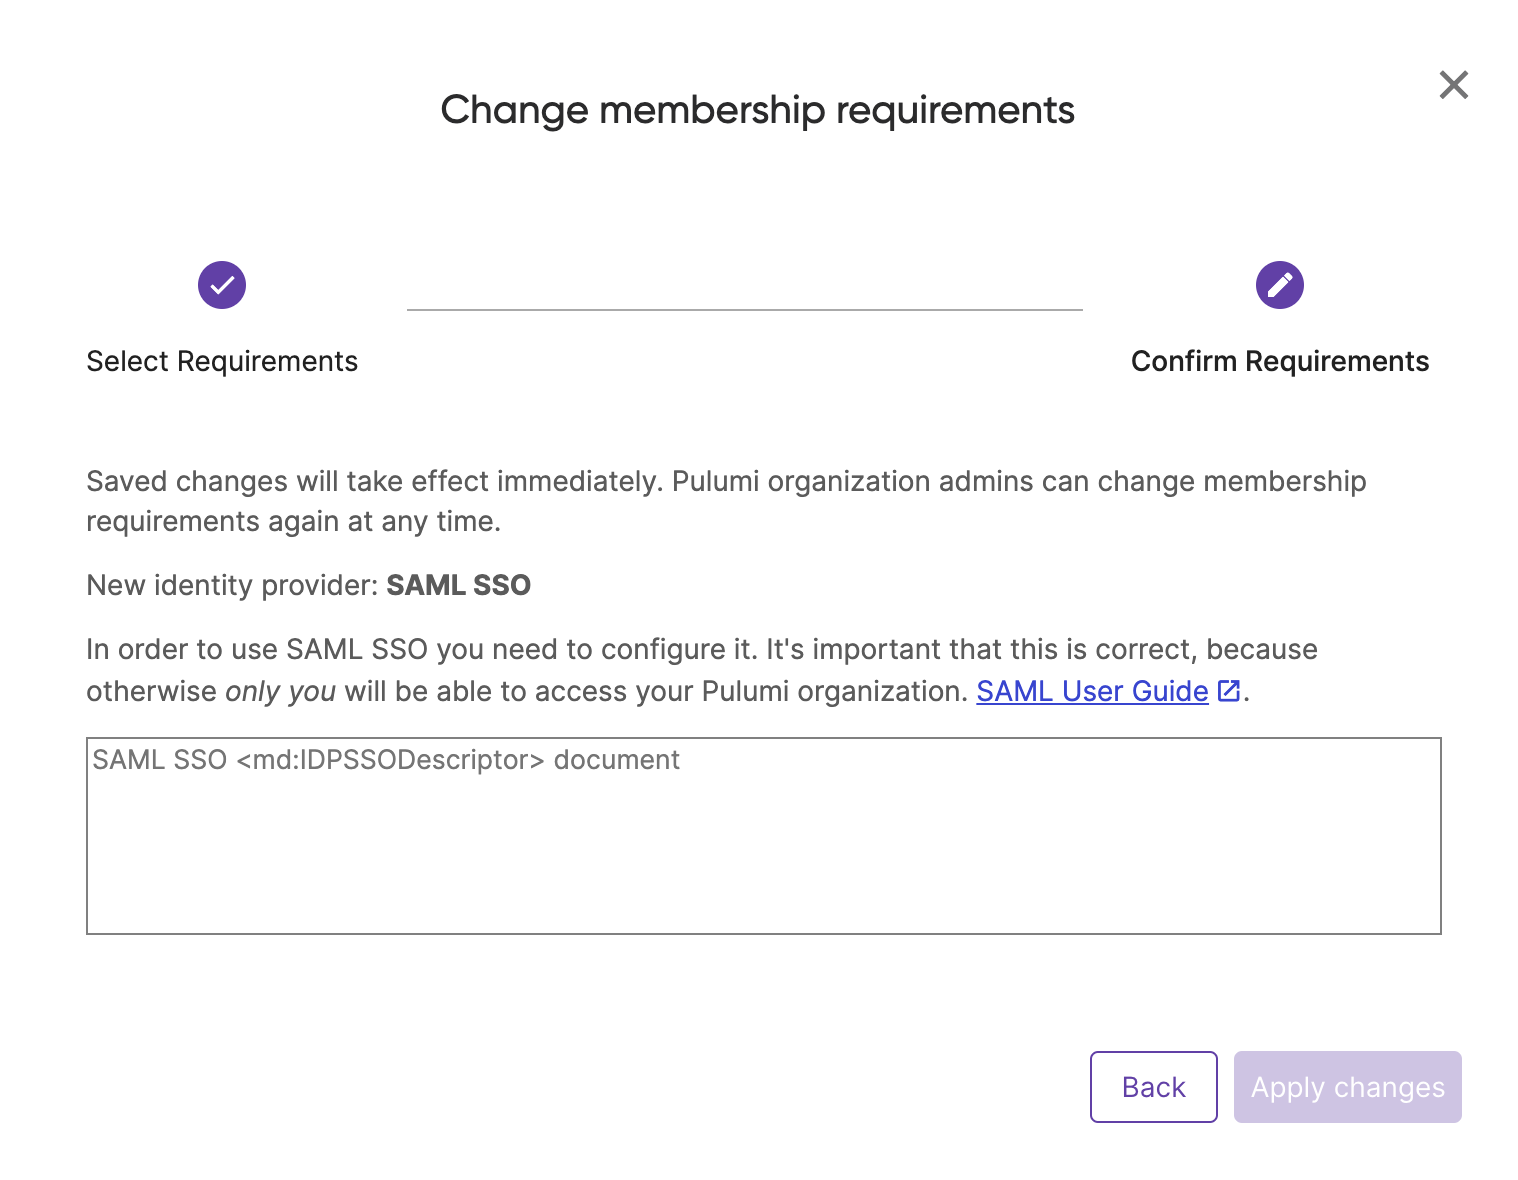1518x1180 pixels.
Task: Click the pencil icon above Confirm Requirements
Action: 1279,285
